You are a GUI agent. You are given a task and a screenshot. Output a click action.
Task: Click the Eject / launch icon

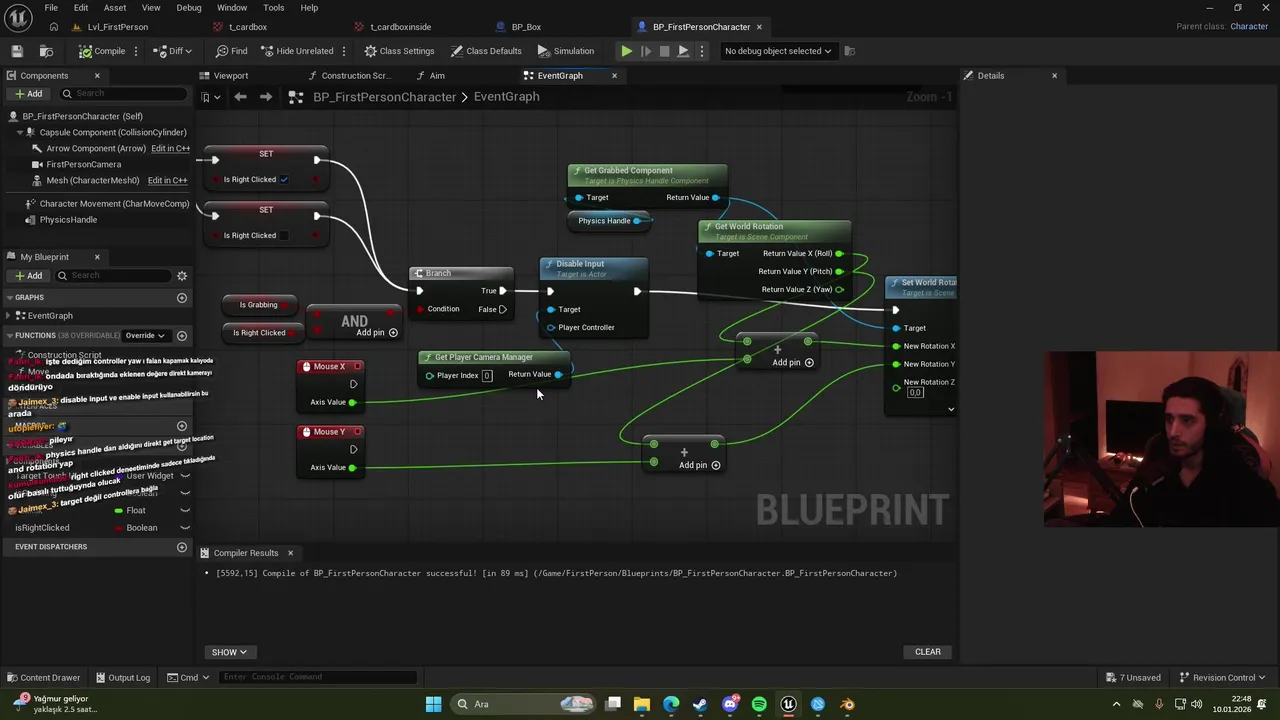[683, 51]
